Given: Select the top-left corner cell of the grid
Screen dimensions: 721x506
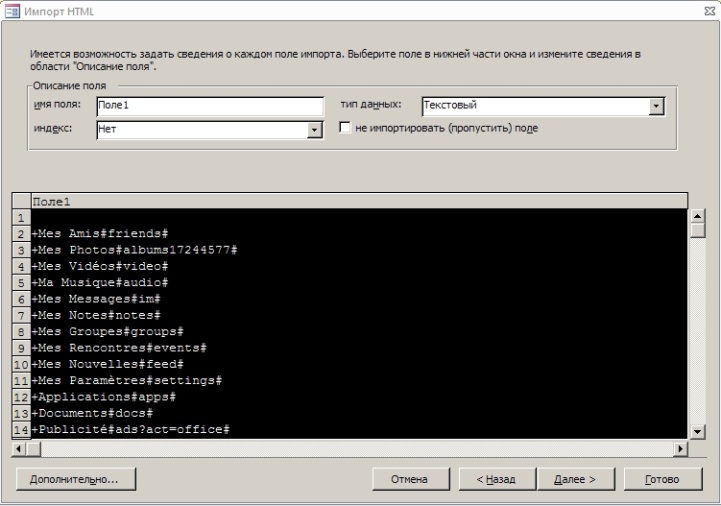Looking at the screenshot, I should [x=21, y=201].
